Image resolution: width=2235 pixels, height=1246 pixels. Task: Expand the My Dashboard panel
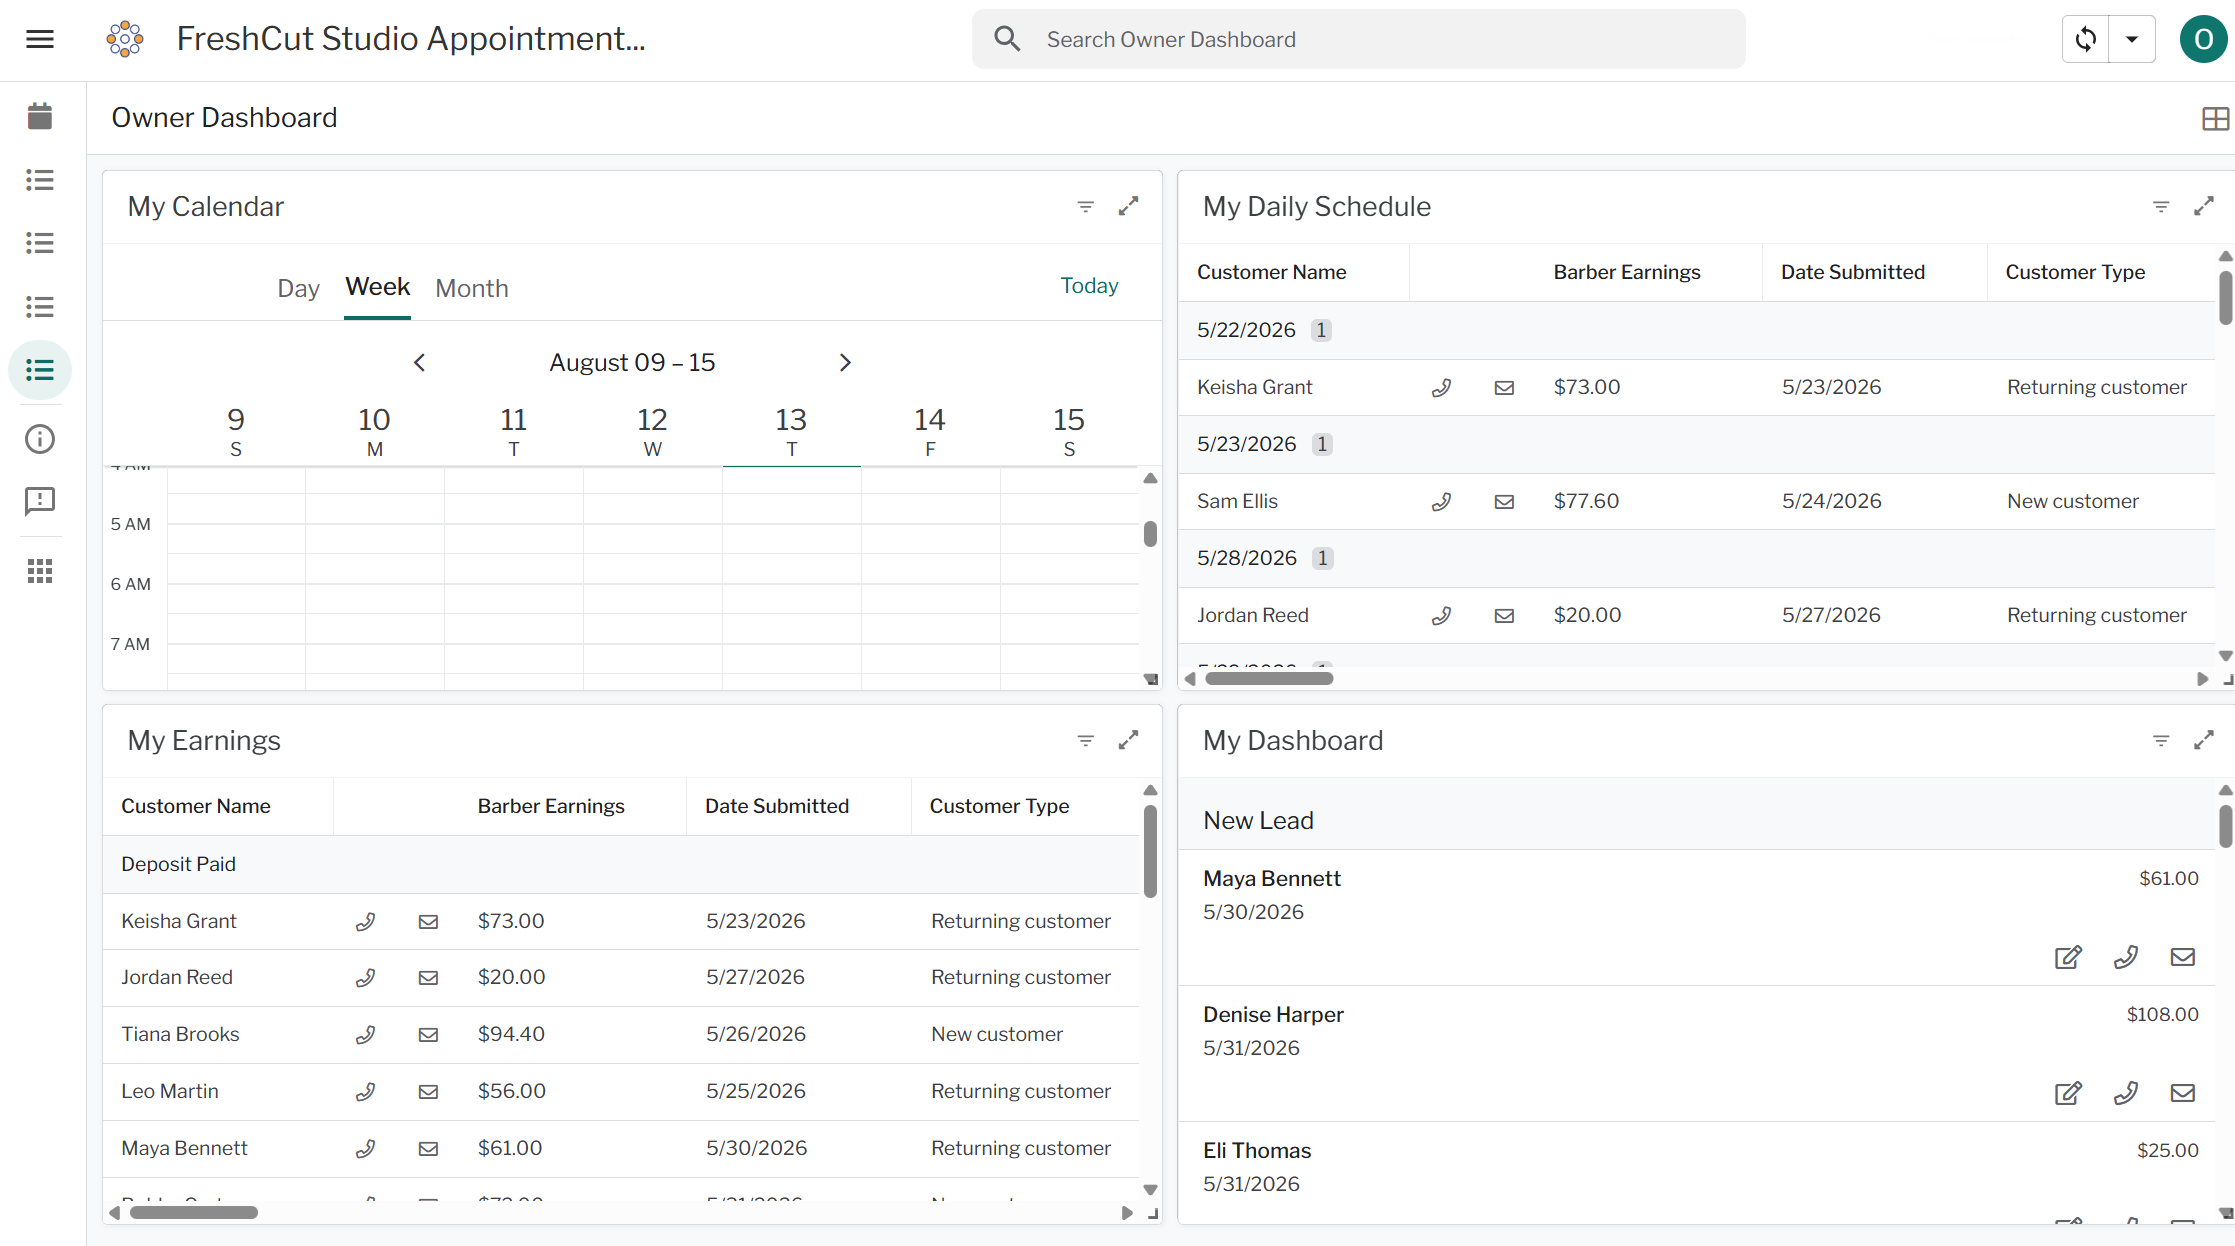pyautogui.click(x=2204, y=740)
